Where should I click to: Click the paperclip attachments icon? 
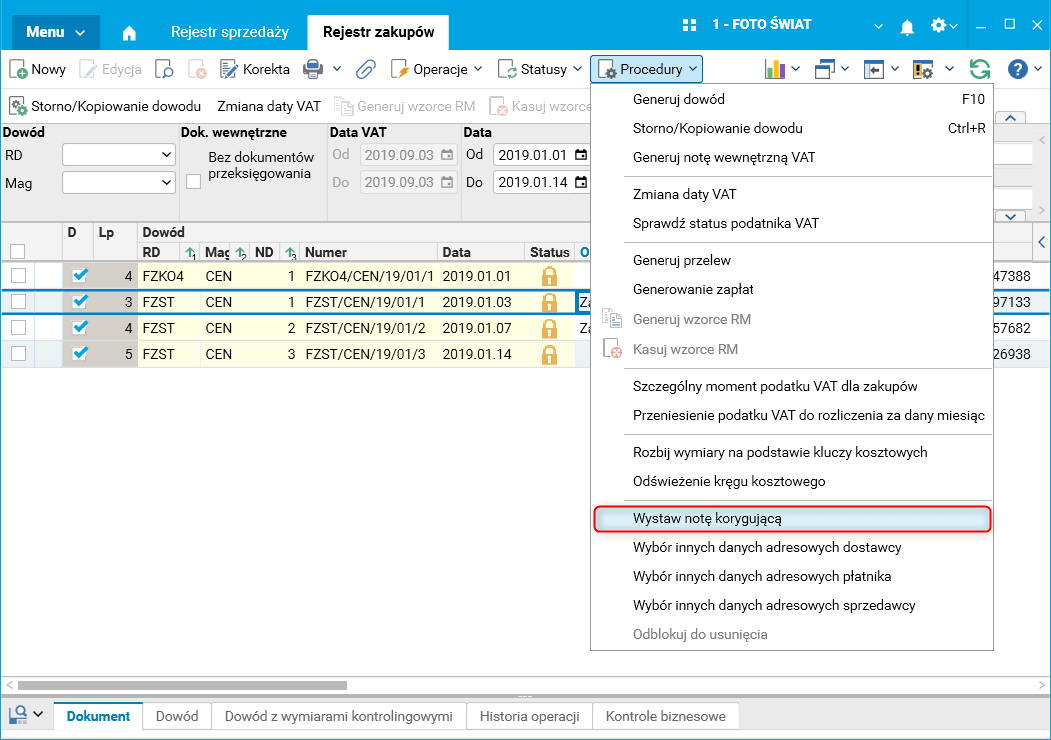tap(366, 69)
